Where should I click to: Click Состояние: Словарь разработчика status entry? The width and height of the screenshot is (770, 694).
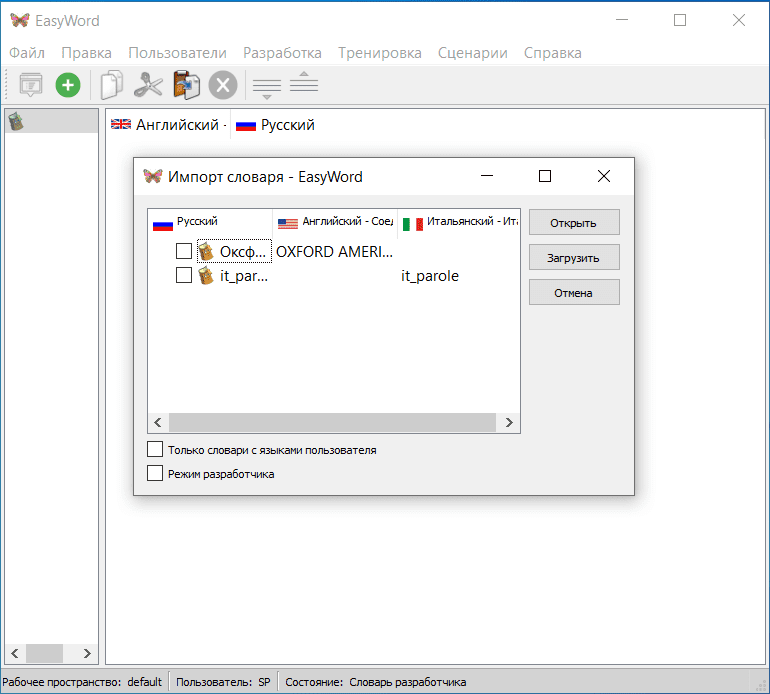click(376, 682)
